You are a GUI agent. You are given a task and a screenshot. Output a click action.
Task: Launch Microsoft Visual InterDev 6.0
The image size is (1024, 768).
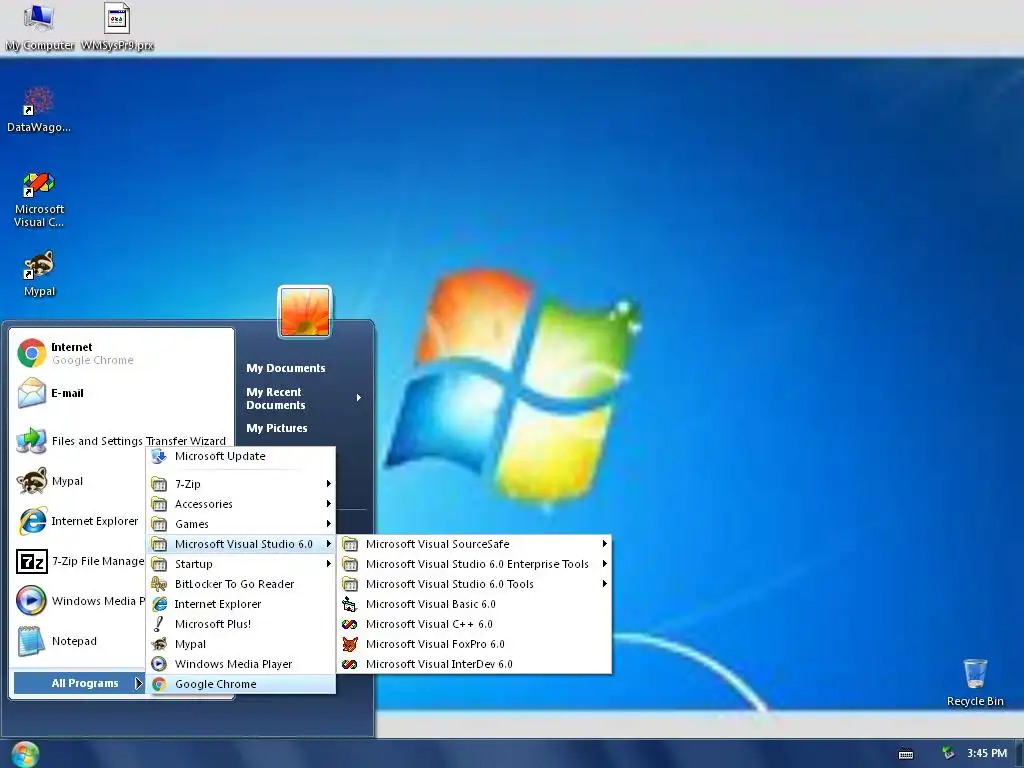[475, 664]
